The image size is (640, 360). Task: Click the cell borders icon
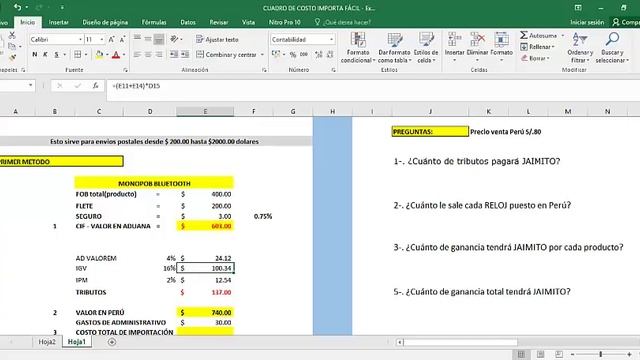pos(78,54)
